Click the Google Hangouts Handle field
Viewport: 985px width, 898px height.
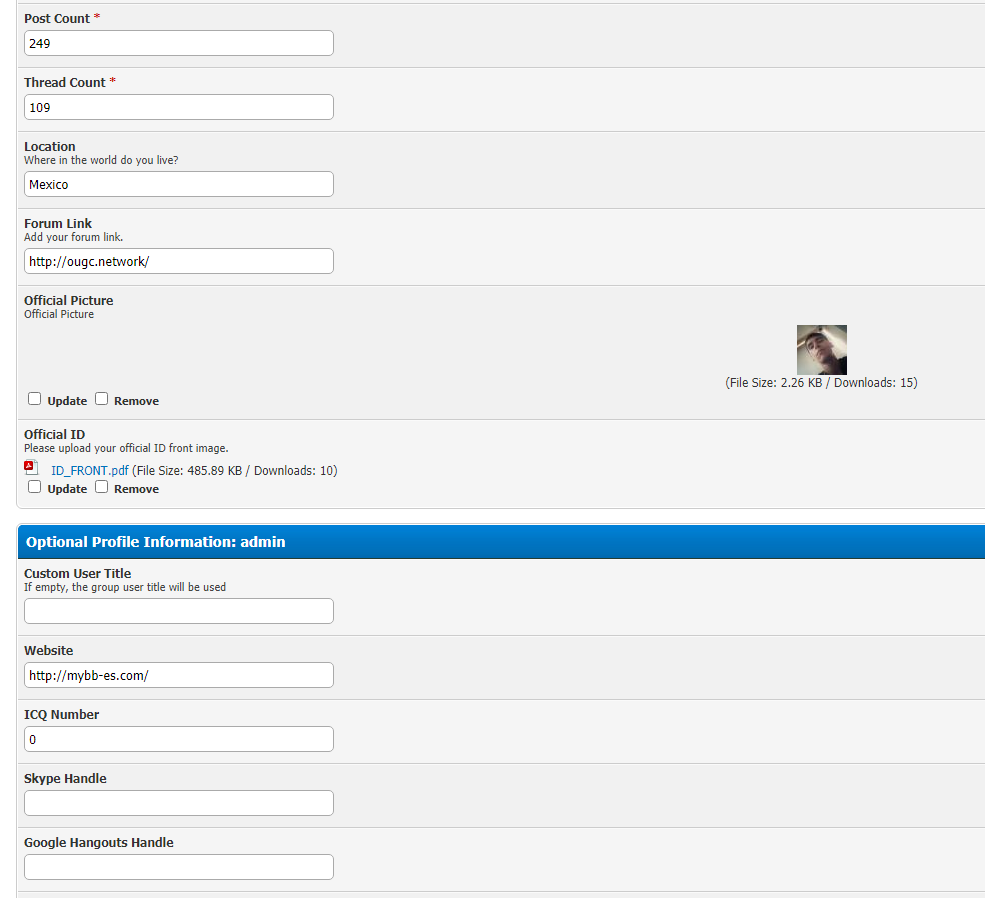tap(178, 868)
